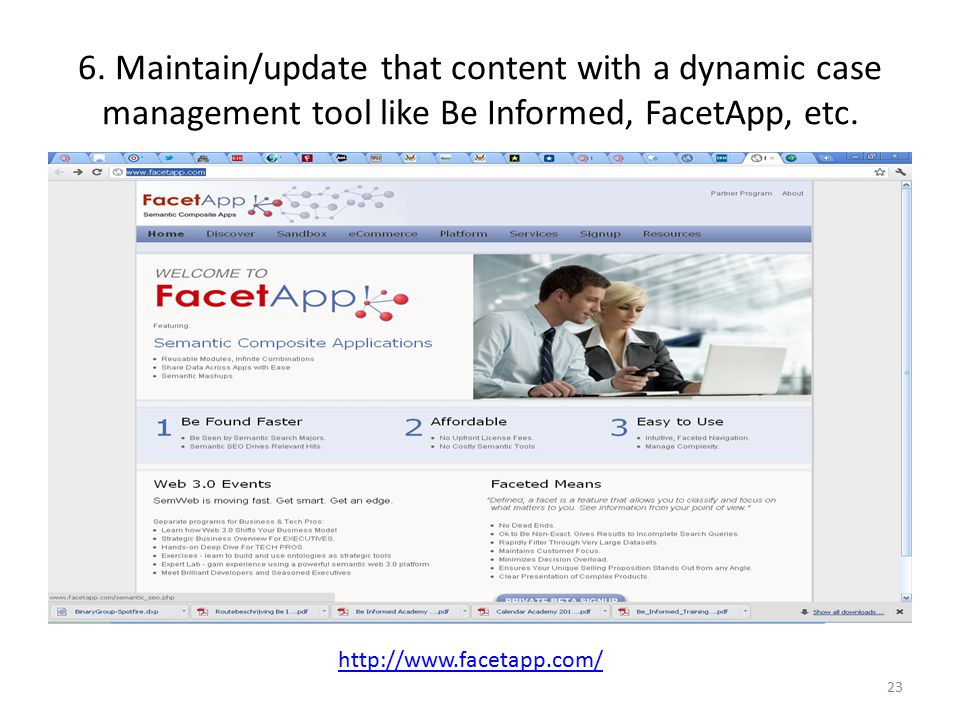960x720 pixels.
Task: Click file icon of BinaryGroup-Spotfire download
Action: tap(62, 612)
